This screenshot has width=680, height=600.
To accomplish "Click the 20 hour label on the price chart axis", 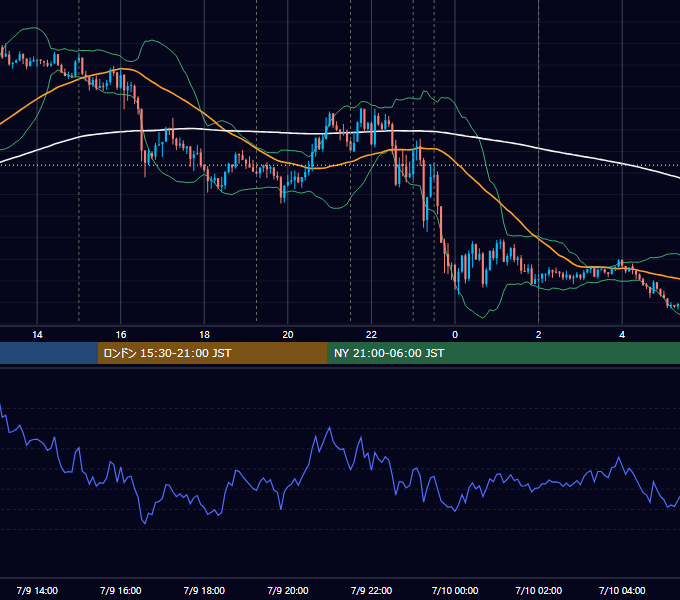I will click(288, 335).
